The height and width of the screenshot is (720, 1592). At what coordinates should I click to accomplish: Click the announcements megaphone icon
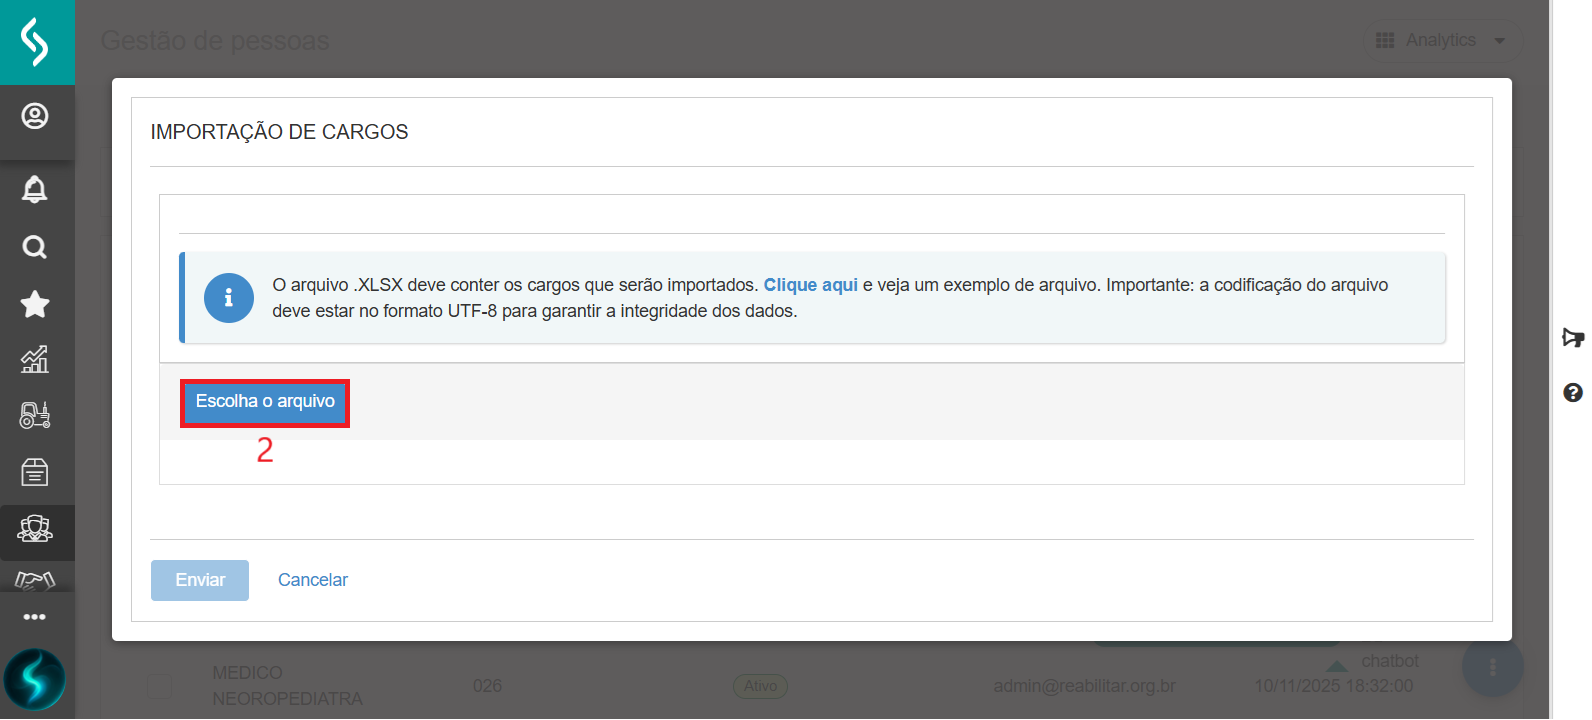pos(1572,338)
